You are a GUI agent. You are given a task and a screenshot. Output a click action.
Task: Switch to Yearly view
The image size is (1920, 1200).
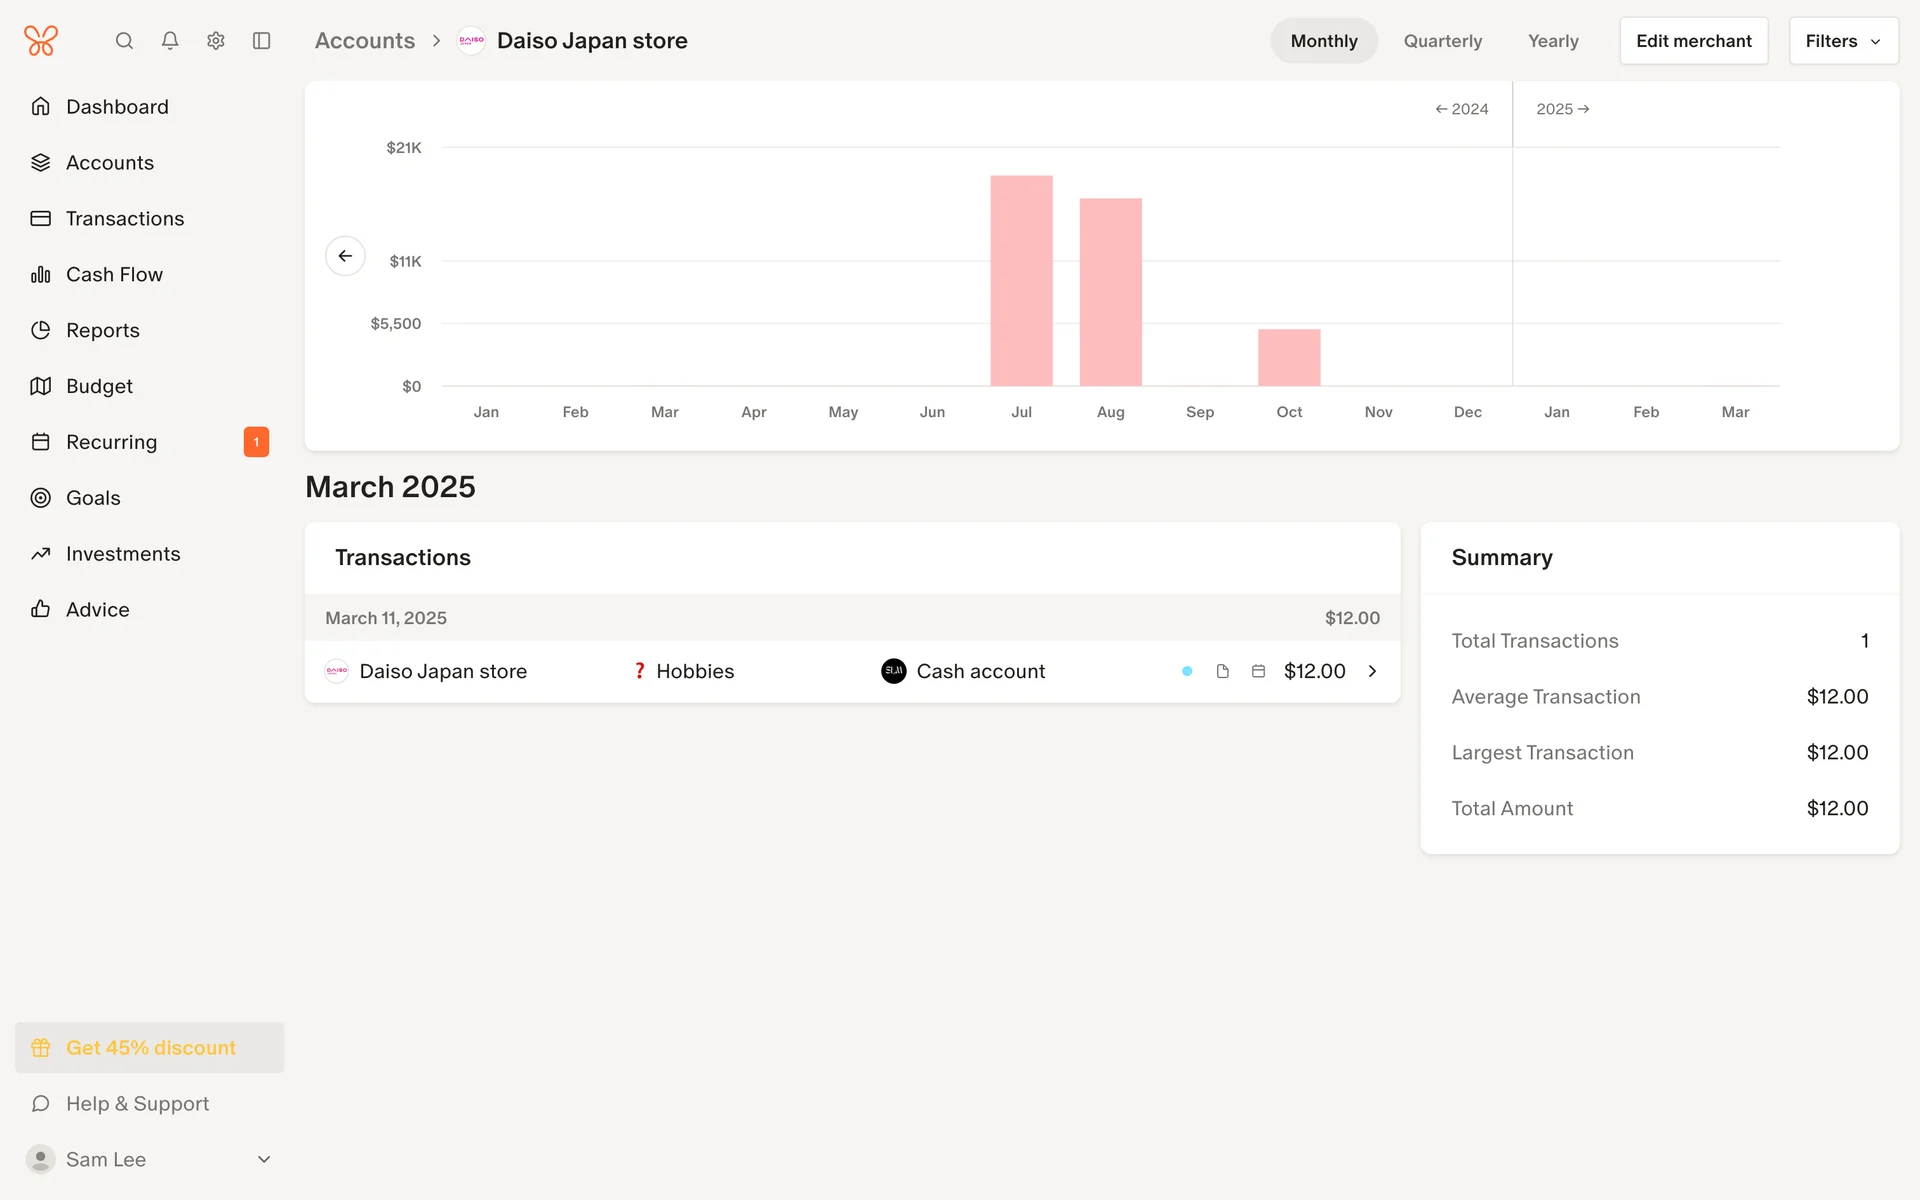click(1552, 41)
